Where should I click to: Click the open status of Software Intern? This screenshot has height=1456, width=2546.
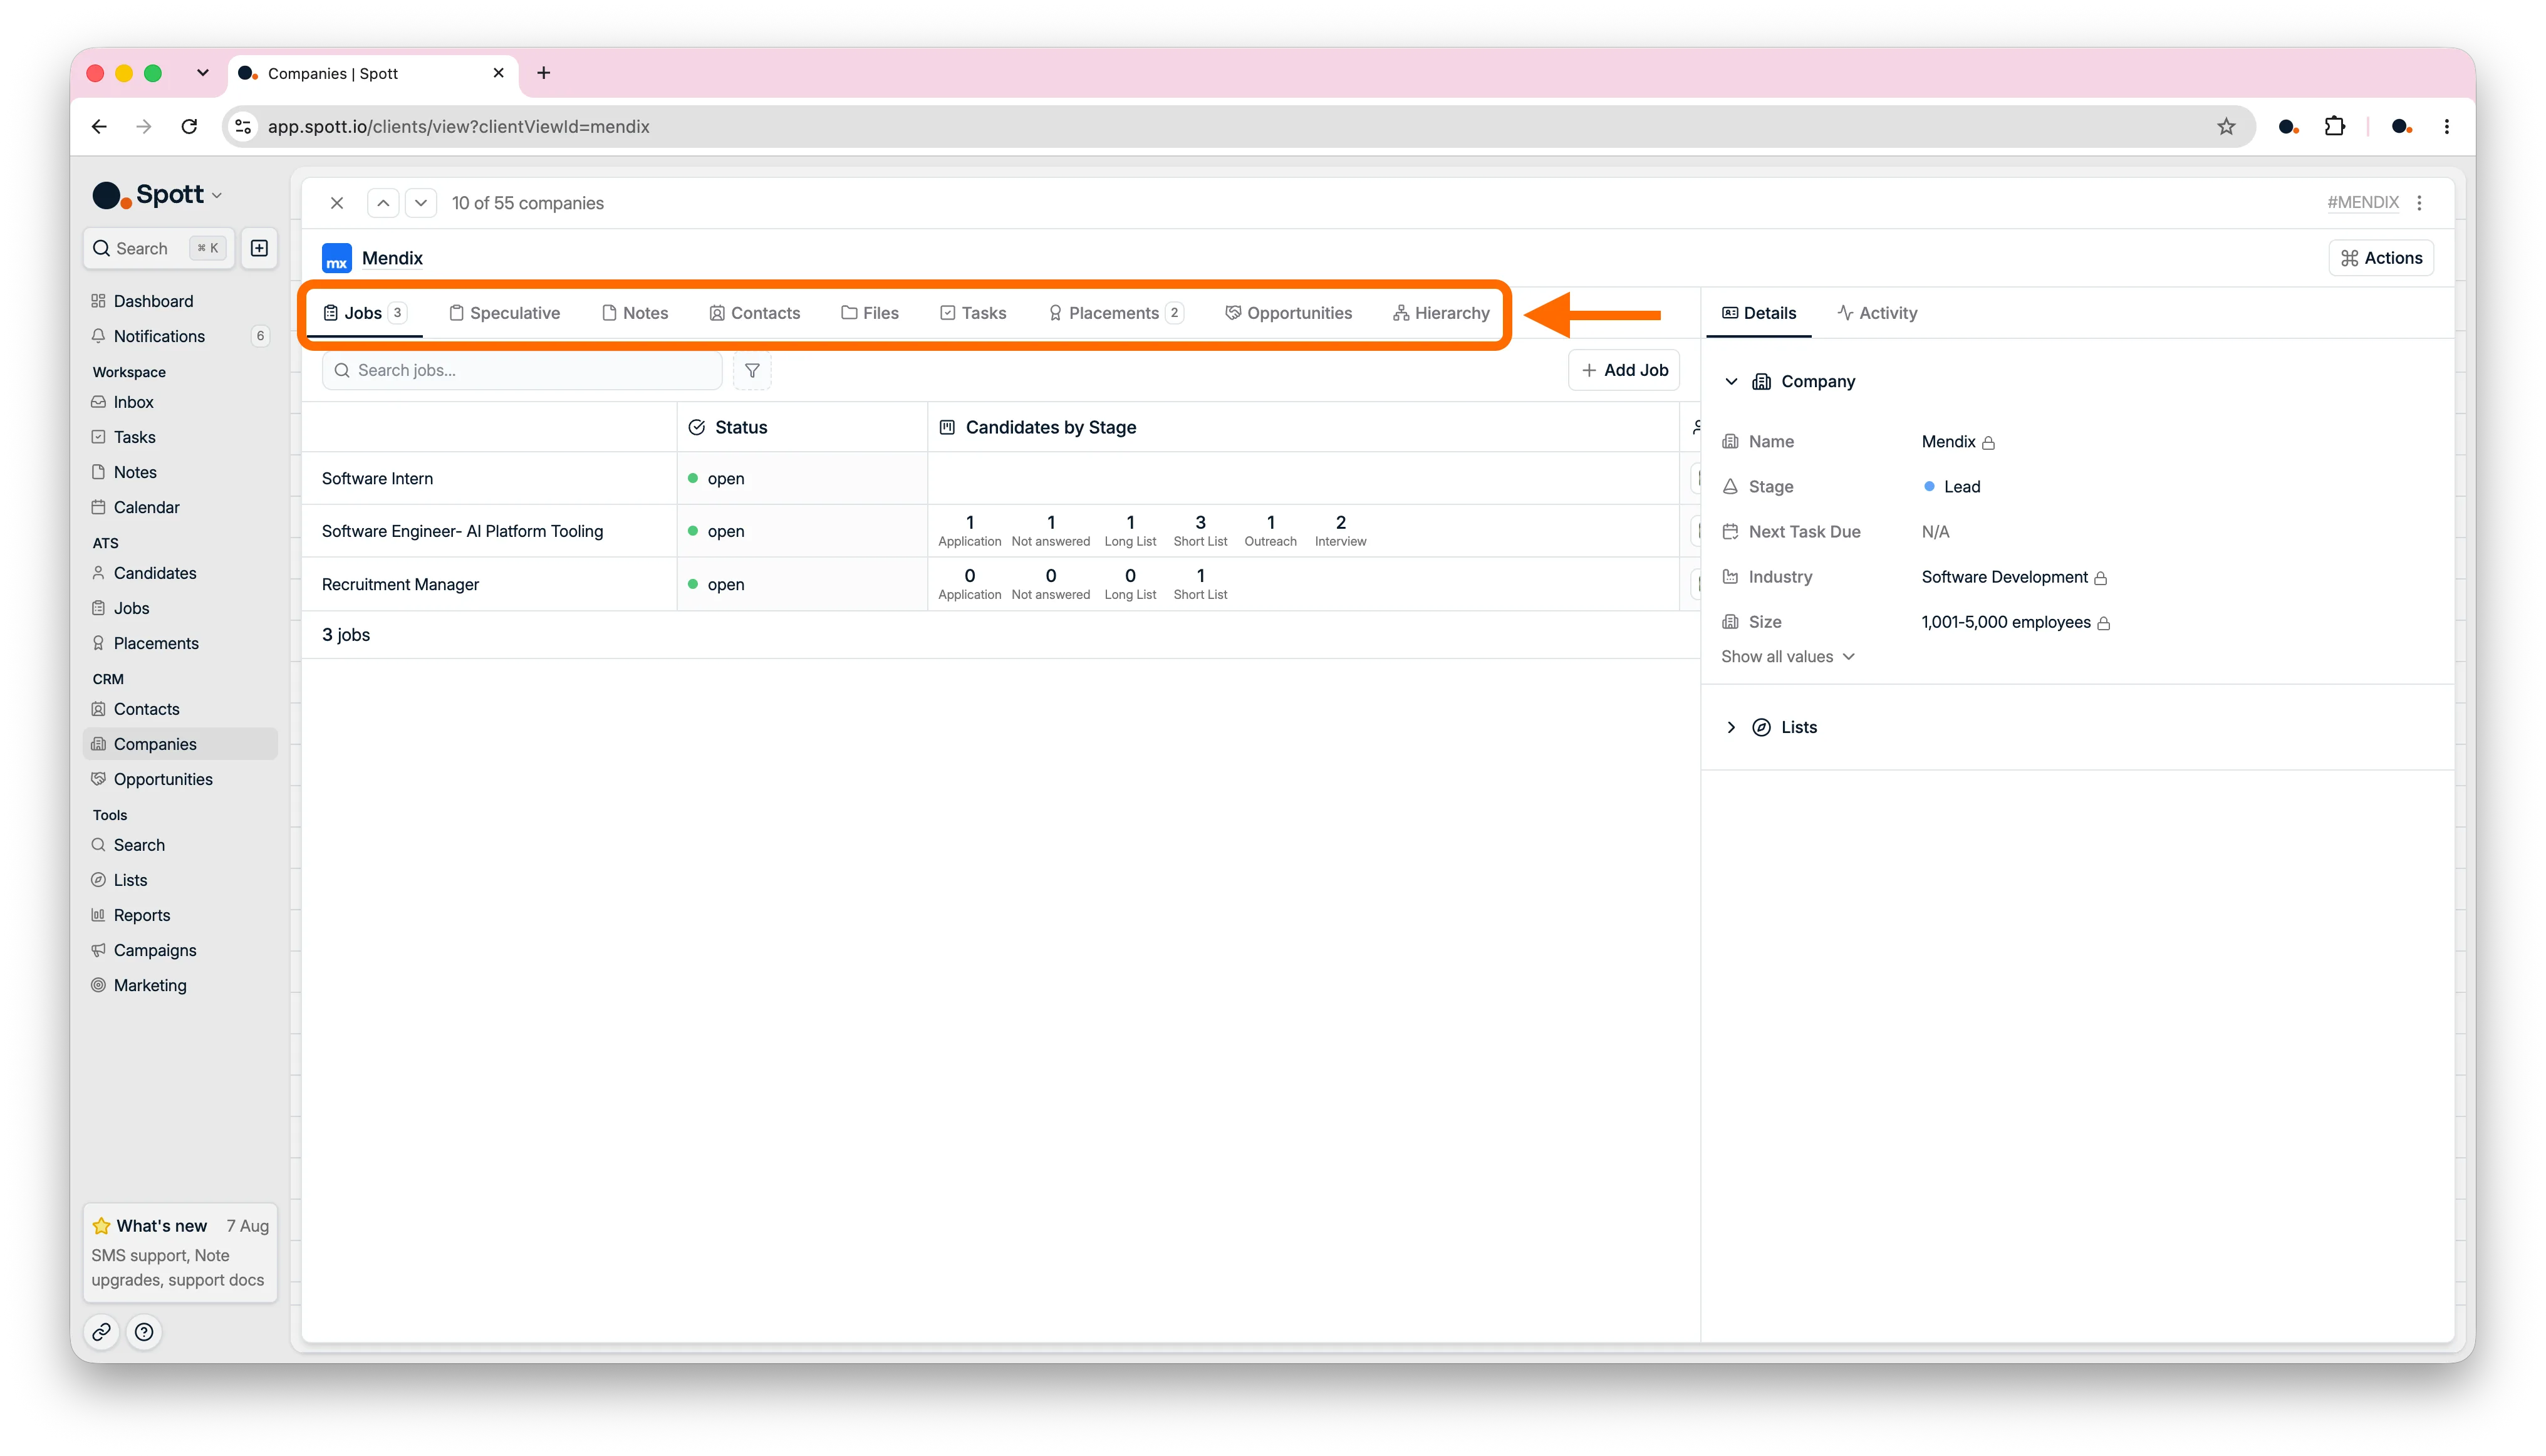pyautogui.click(x=716, y=479)
